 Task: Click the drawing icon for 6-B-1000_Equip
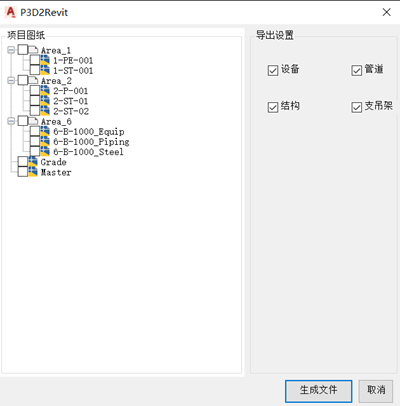coord(45,131)
